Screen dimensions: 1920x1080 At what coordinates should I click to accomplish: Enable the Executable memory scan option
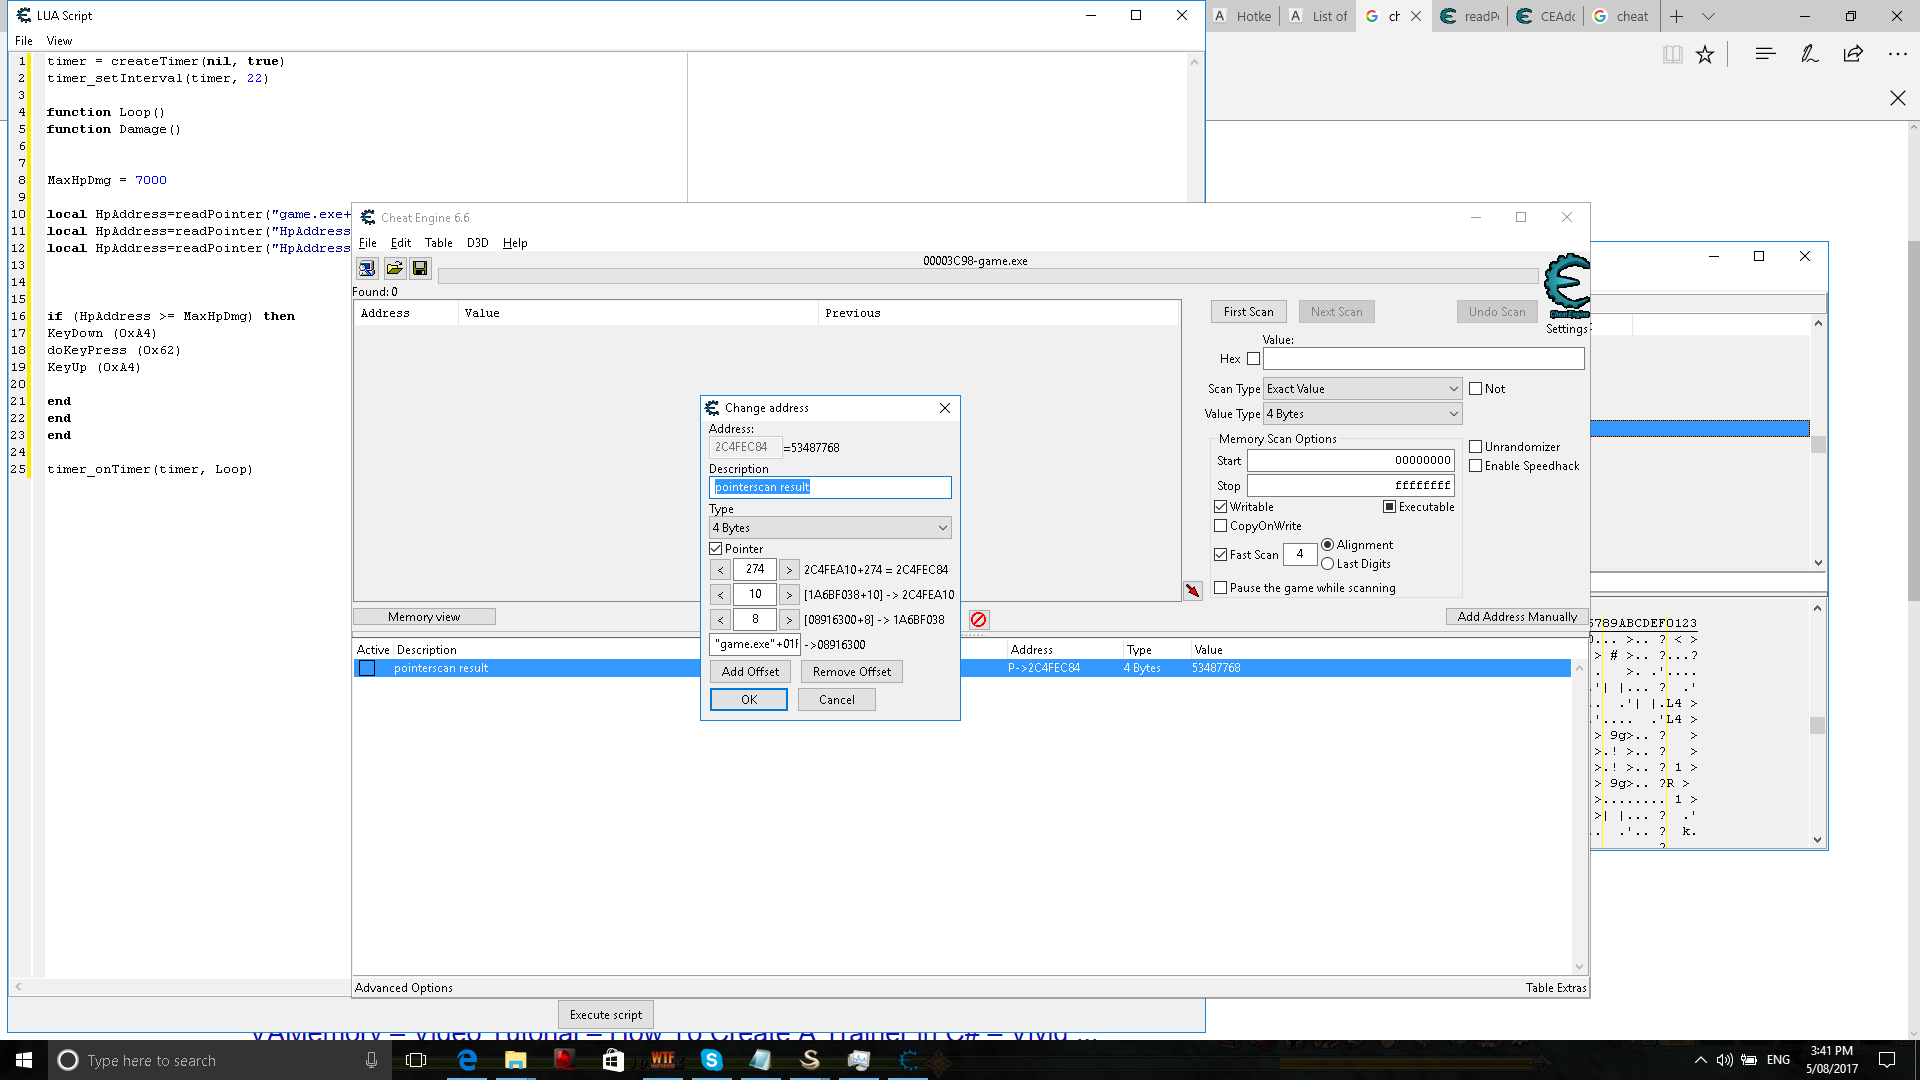pyautogui.click(x=1390, y=506)
